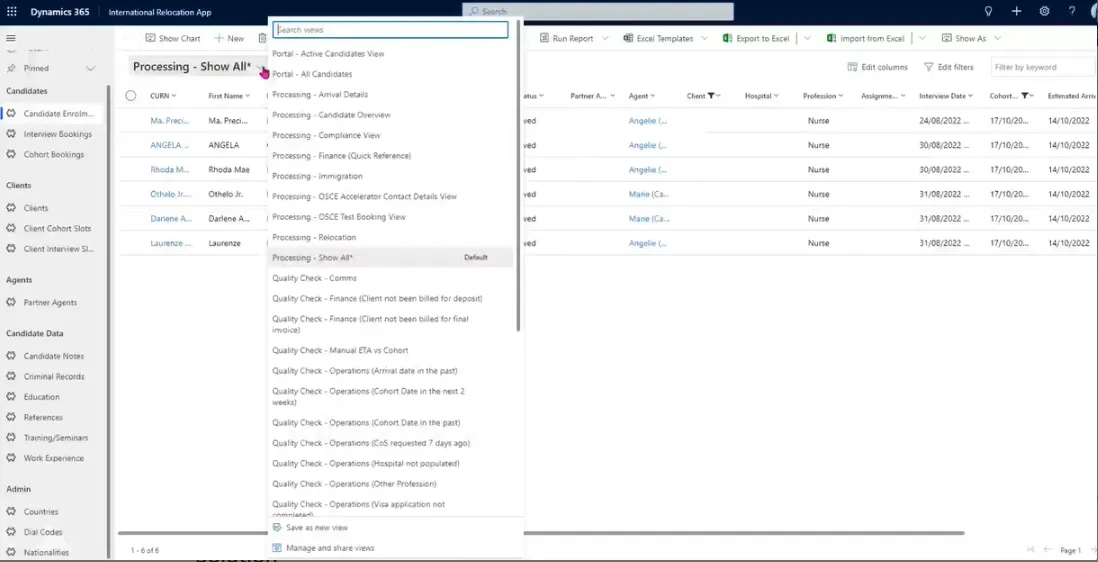Expand the Run Report dropdown chevron
1098x562 pixels.
607,38
